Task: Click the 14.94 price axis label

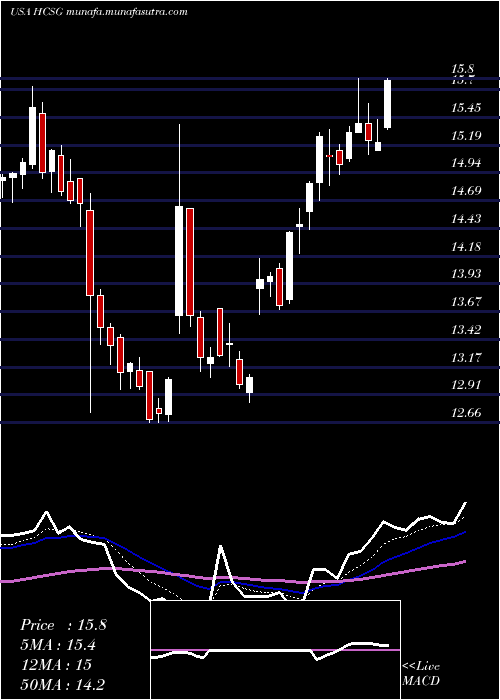Action: 466,163
